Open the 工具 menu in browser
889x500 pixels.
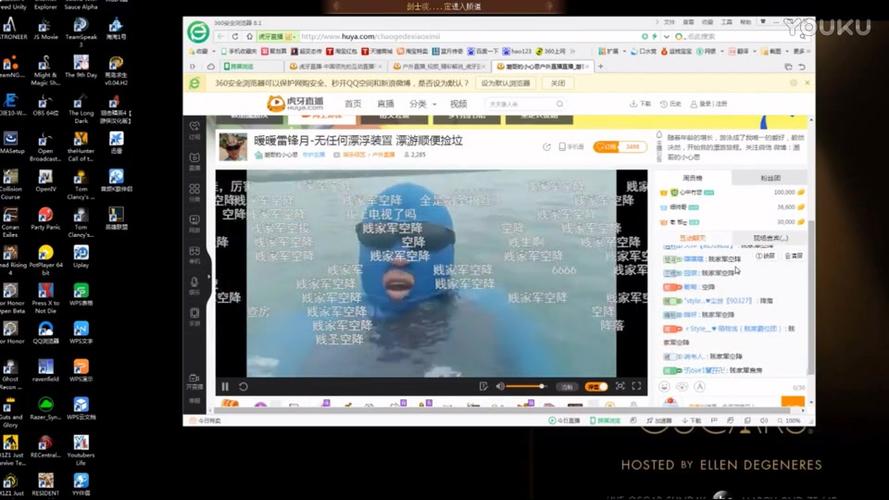[x=727, y=22]
